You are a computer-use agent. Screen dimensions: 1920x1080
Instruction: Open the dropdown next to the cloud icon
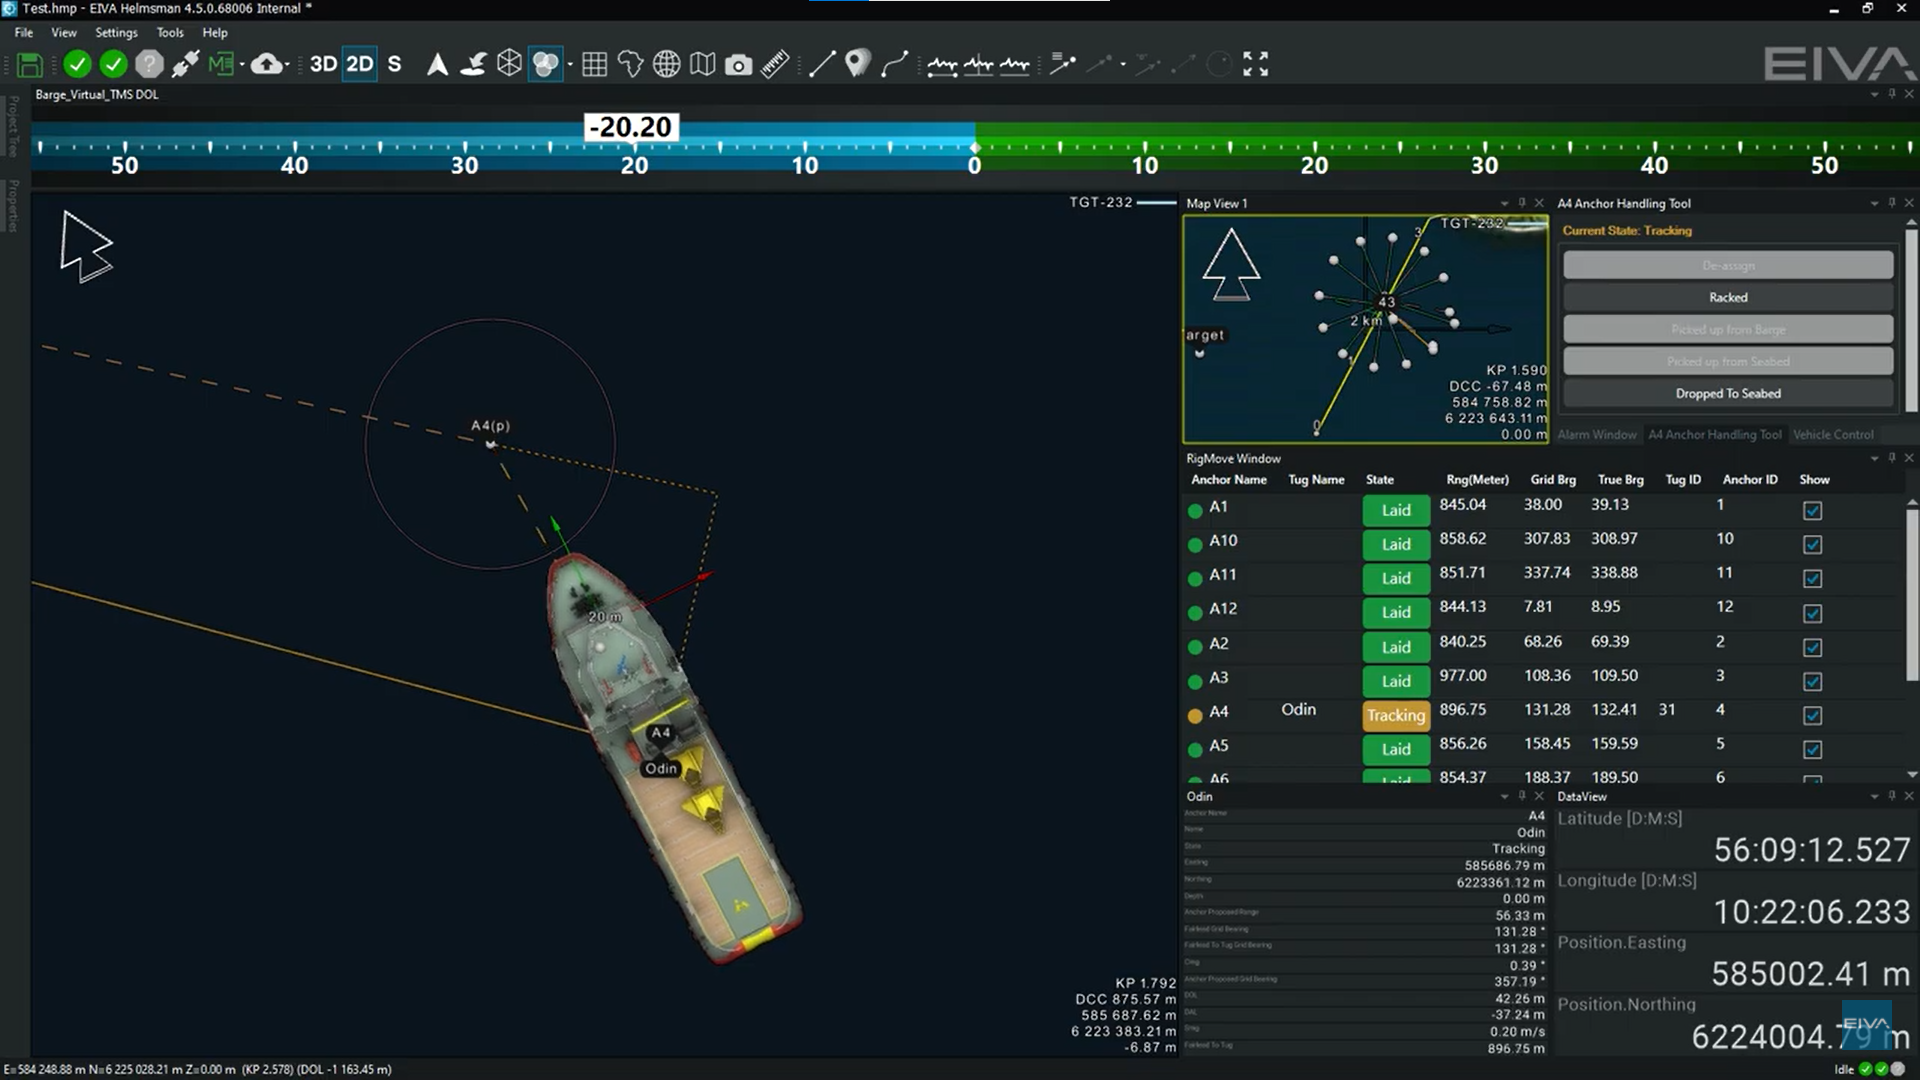click(286, 64)
